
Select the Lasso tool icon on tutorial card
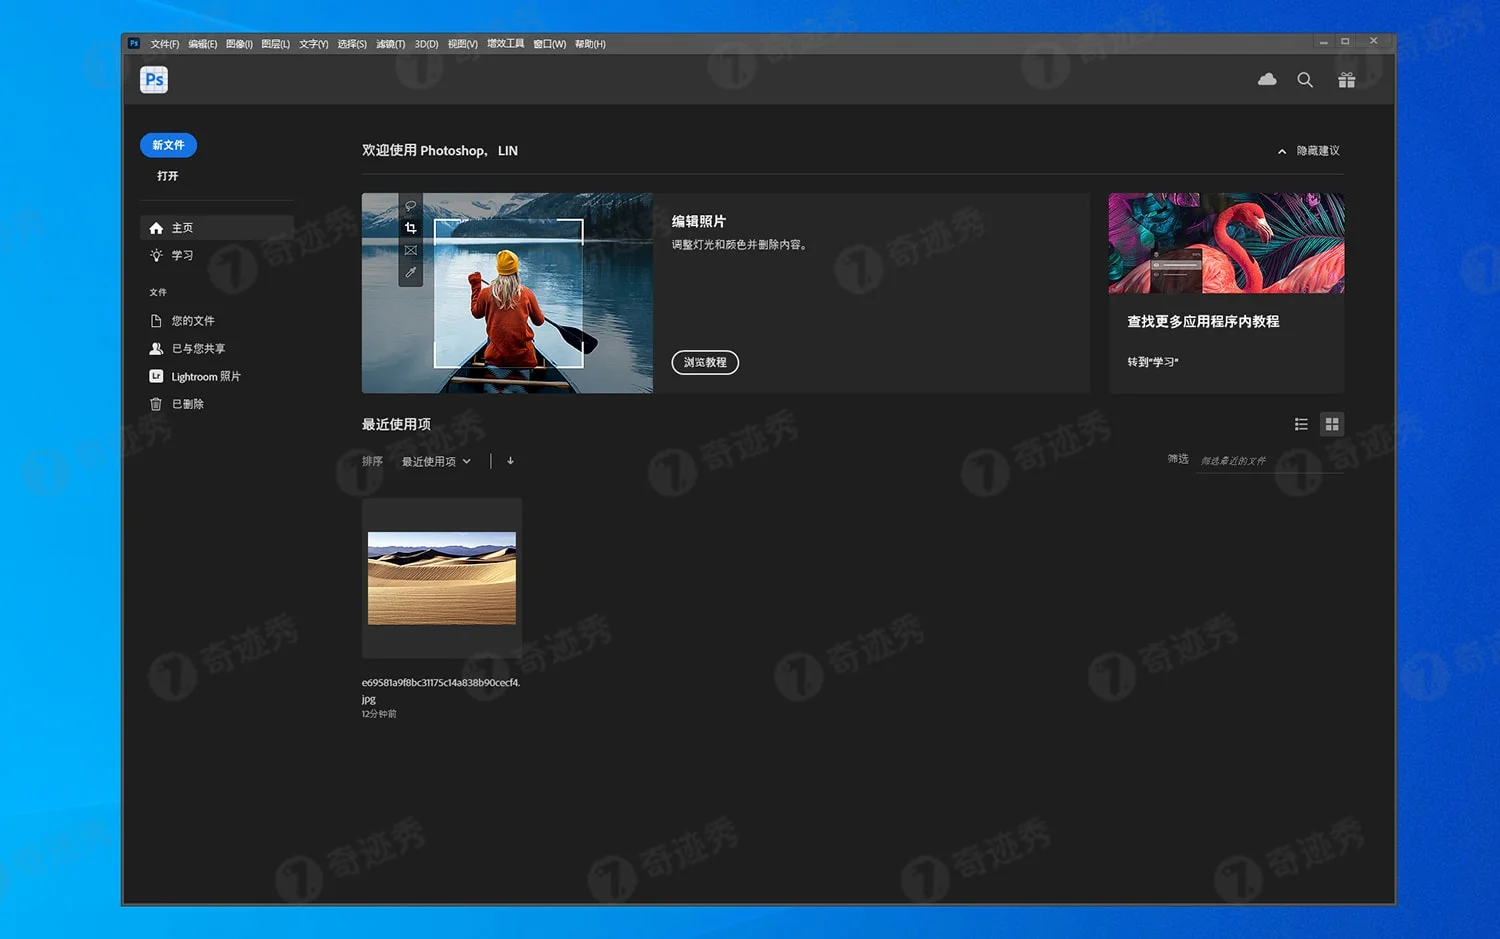tap(410, 205)
